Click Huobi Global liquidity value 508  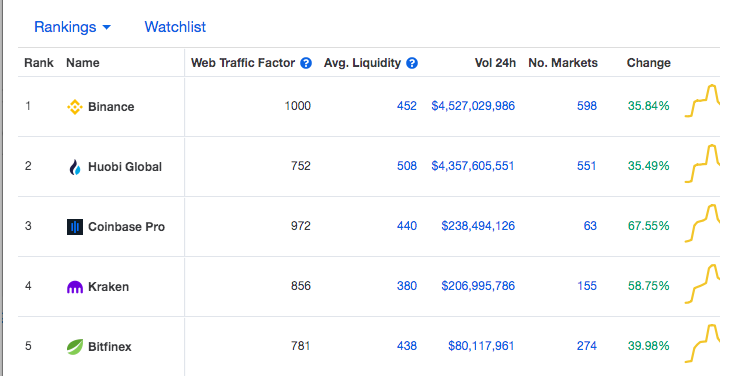[406, 166]
